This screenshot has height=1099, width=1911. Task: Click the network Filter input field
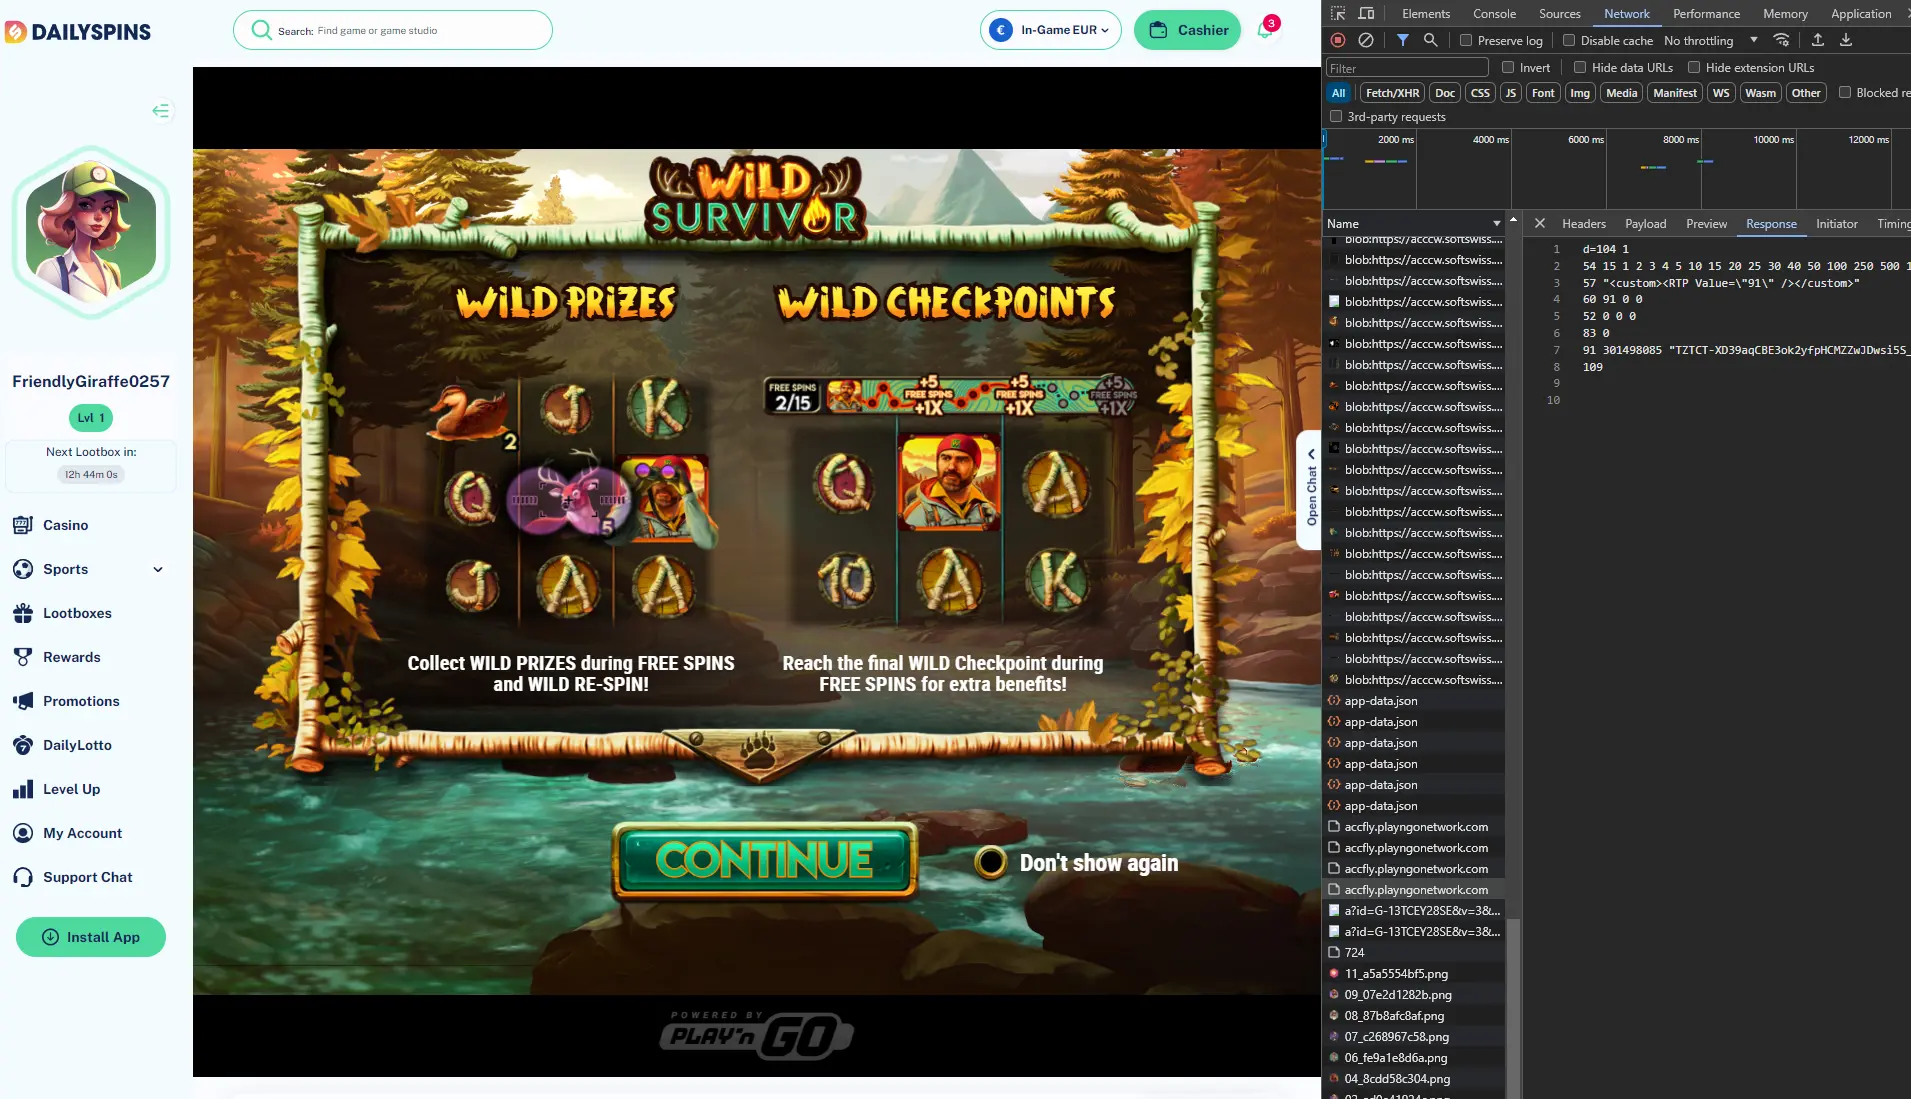(x=1406, y=68)
